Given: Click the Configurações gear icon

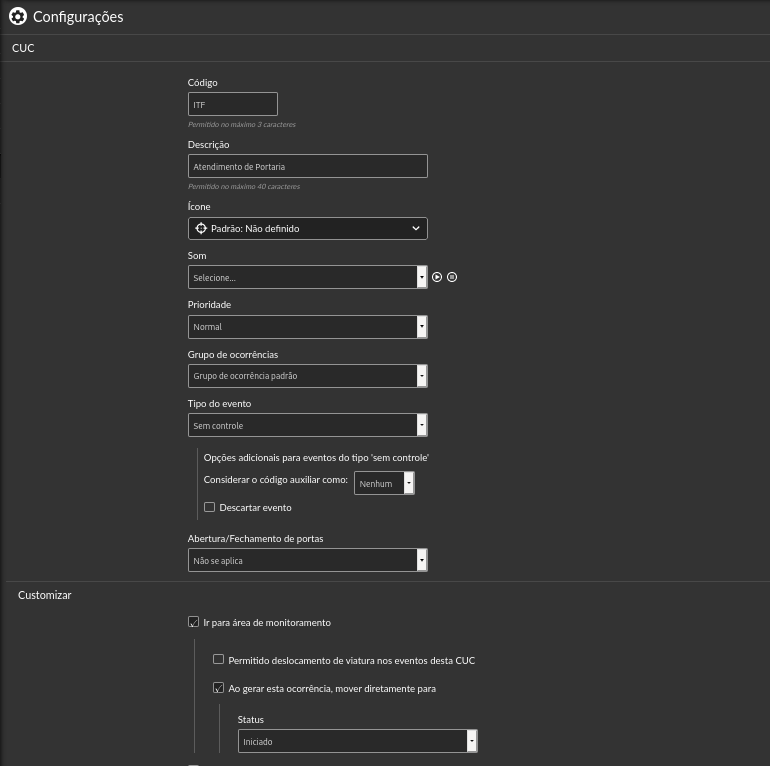Looking at the screenshot, I should pos(18,16).
